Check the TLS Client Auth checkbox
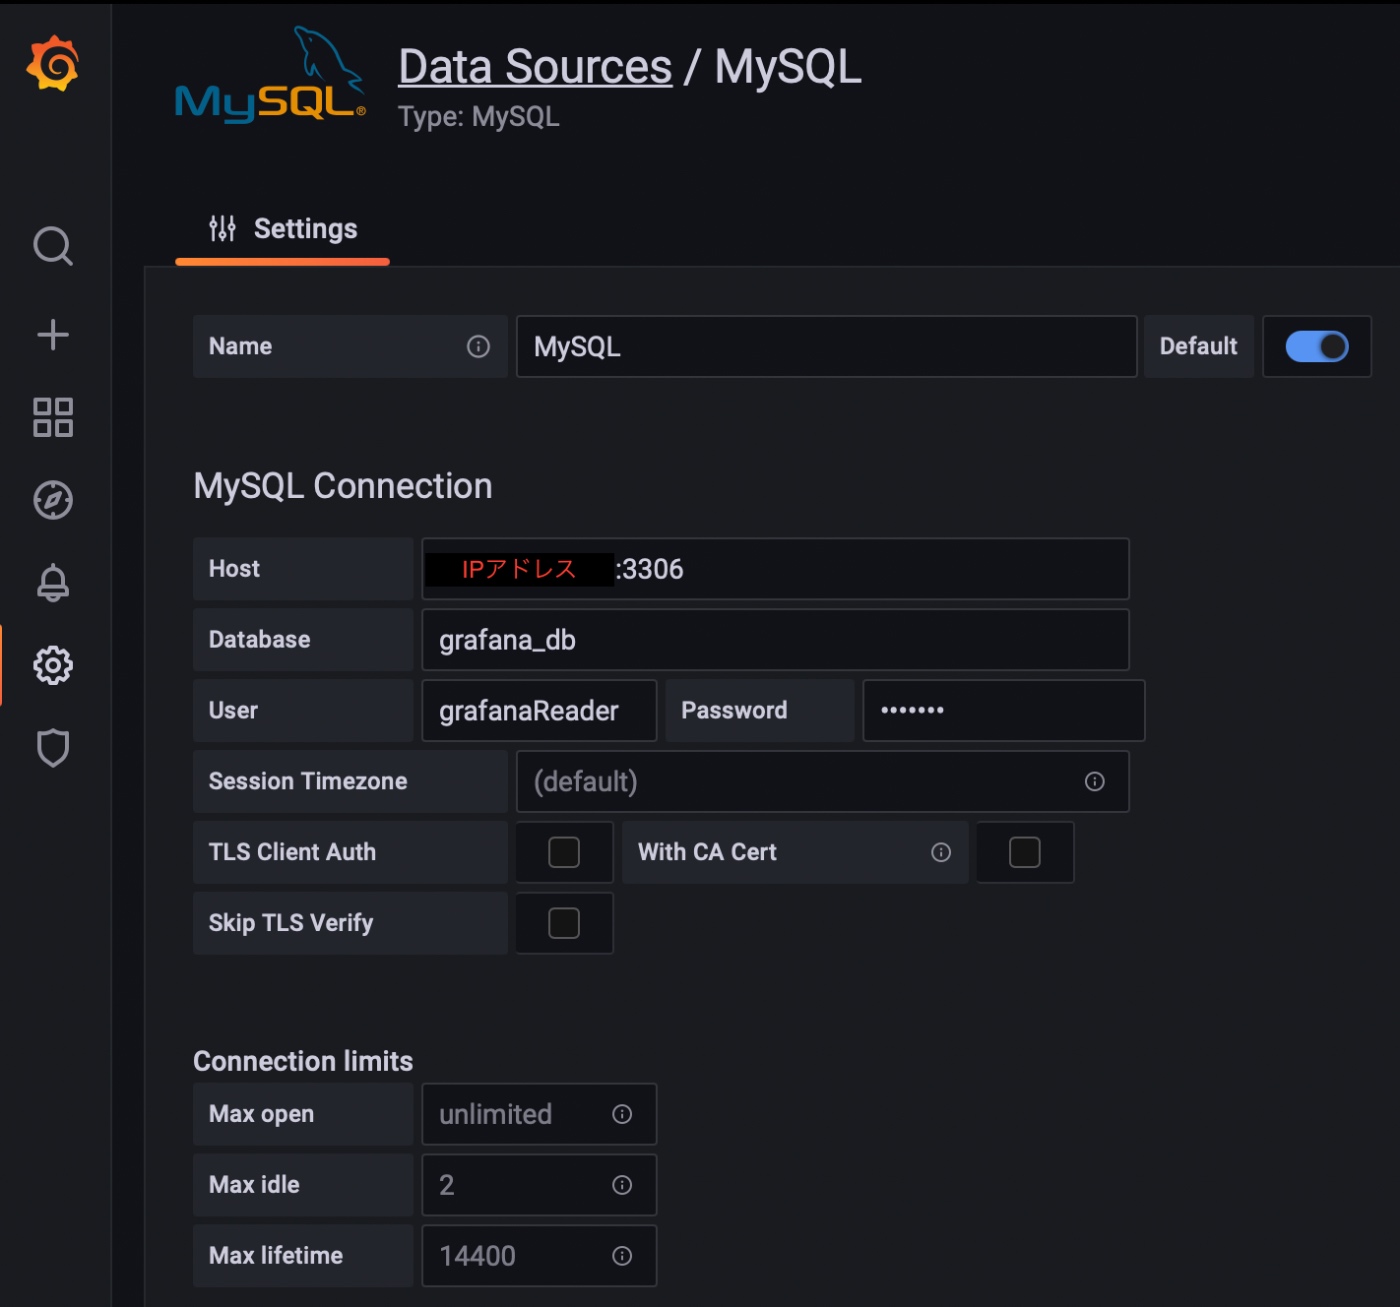This screenshot has height=1307, width=1400. pyautogui.click(x=564, y=852)
